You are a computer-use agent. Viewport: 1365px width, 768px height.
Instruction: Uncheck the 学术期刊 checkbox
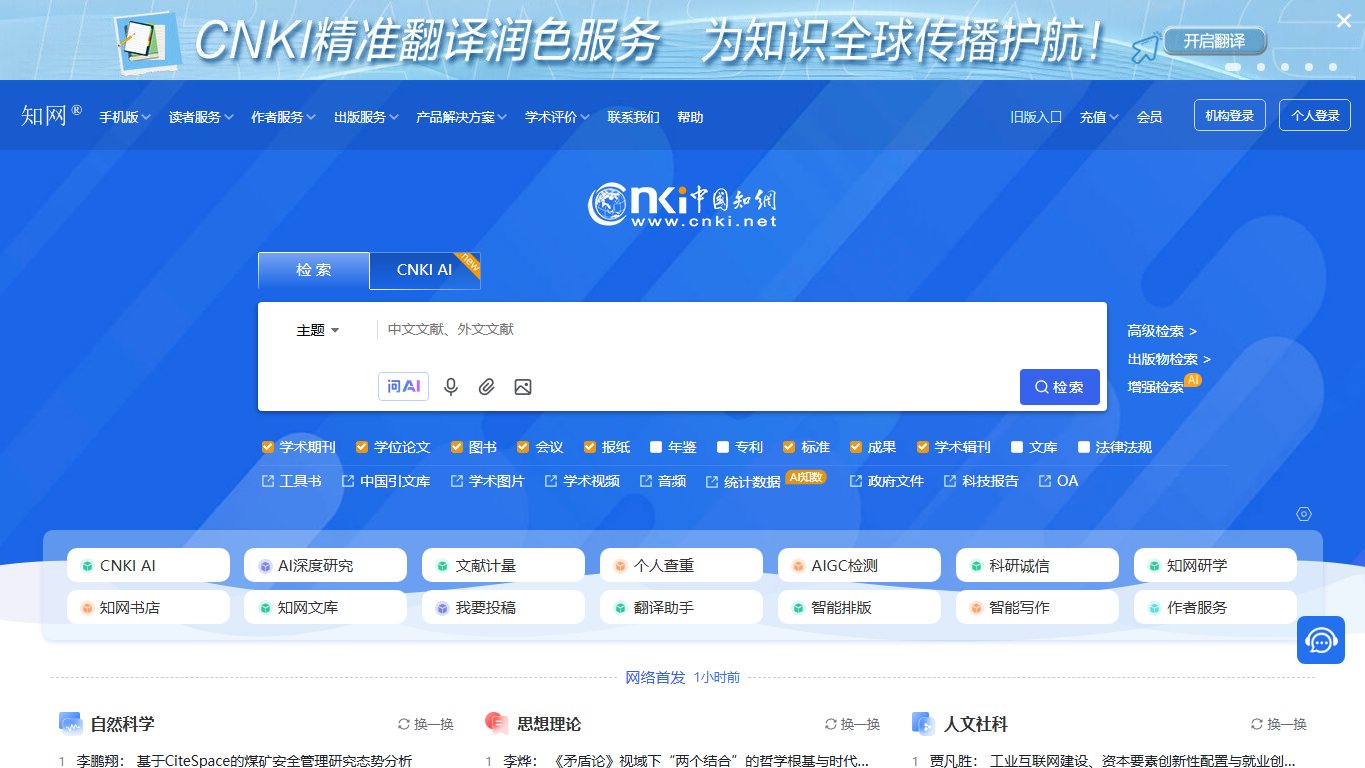(268, 447)
